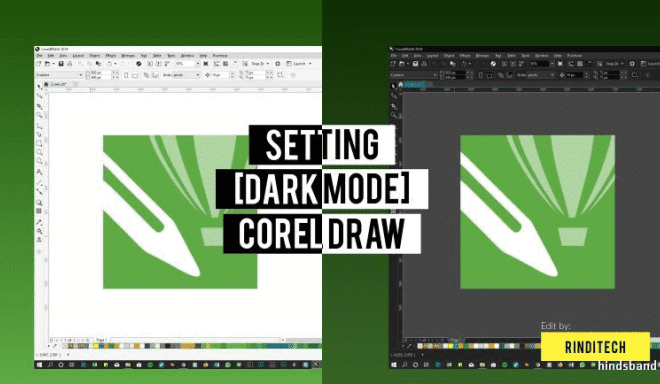Image resolution: width=660 pixels, height=384 pixels.
Task: Open Options gear in the dark window toolbar
Action: [x=632, y=64]
